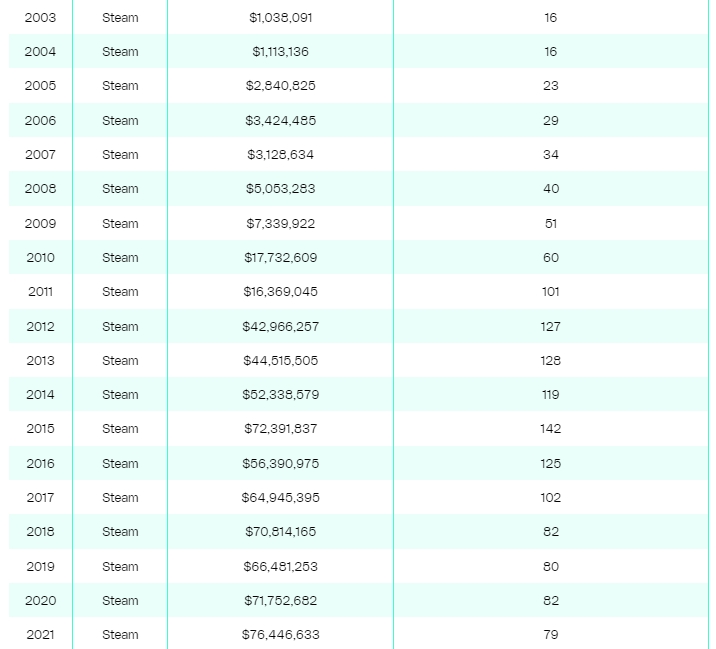Click the count 51 for 2009
This screenshot has height=649, width=716.
tap(551, 223)
